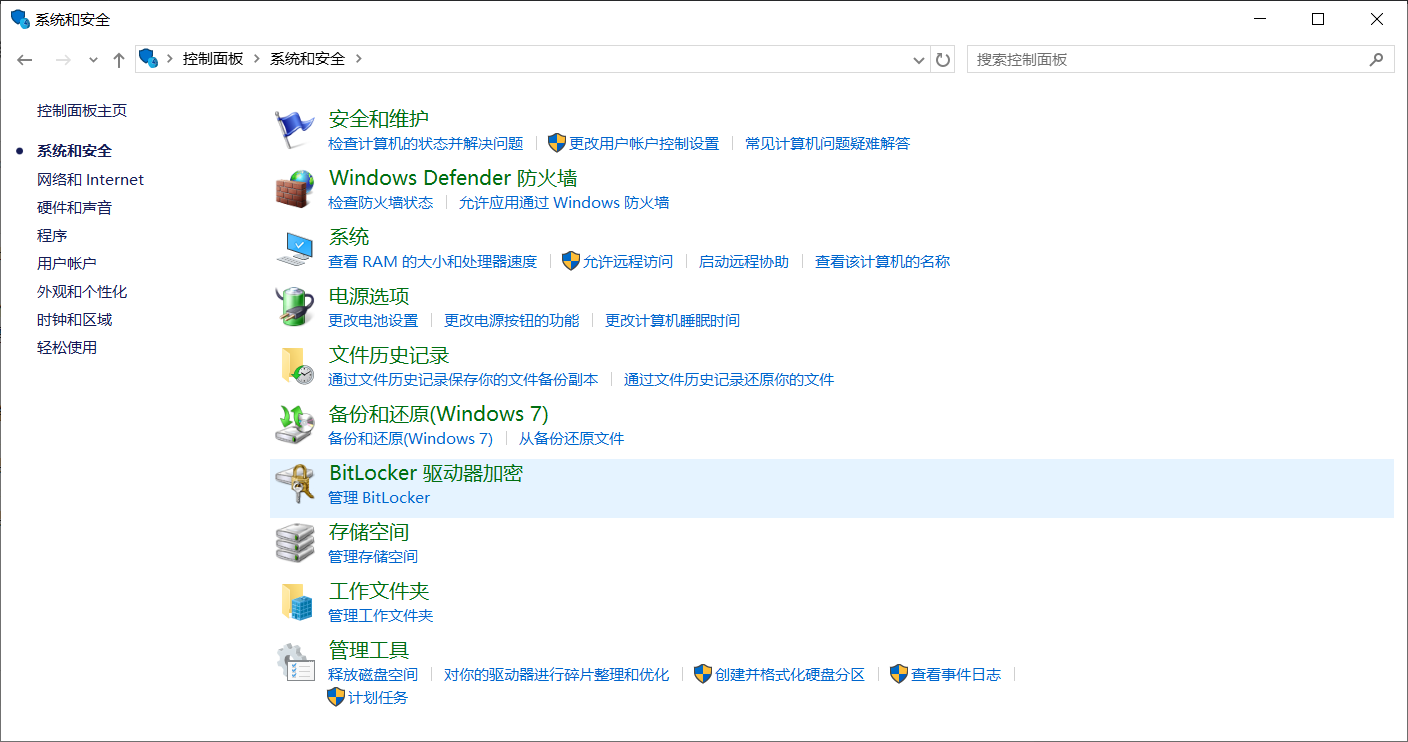This screenshot has width=1408, height=742.
Task: Open the recent locations dropdown arrow
Action: point(93,60)
